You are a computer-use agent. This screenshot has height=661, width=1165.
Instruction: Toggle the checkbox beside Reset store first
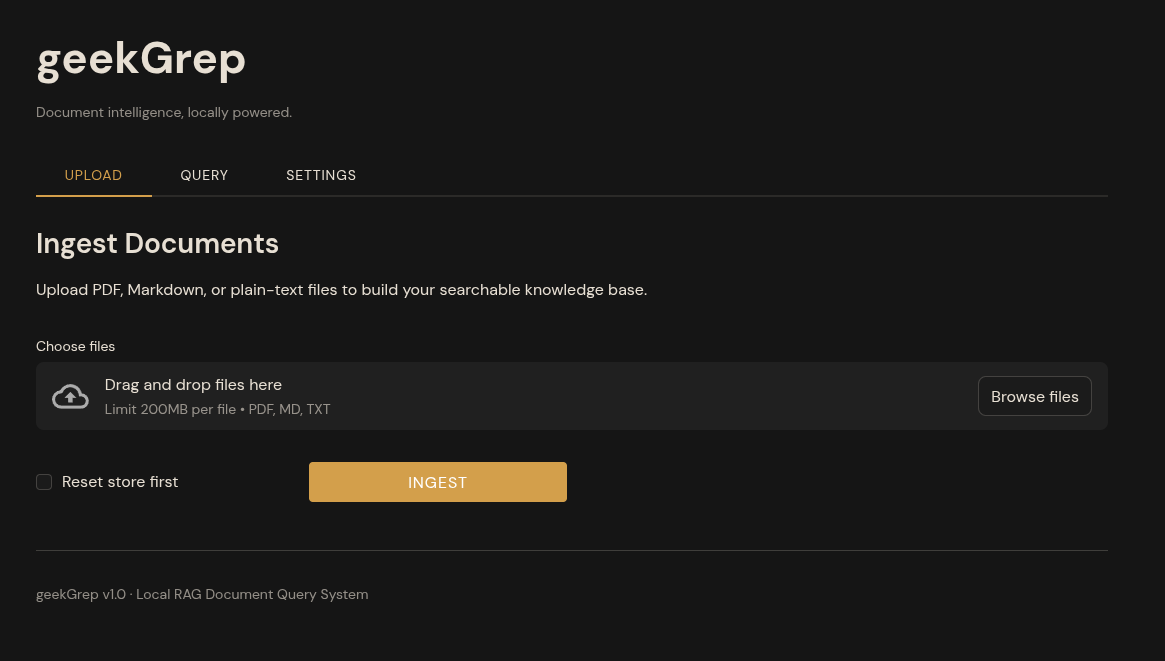point(44,481)
